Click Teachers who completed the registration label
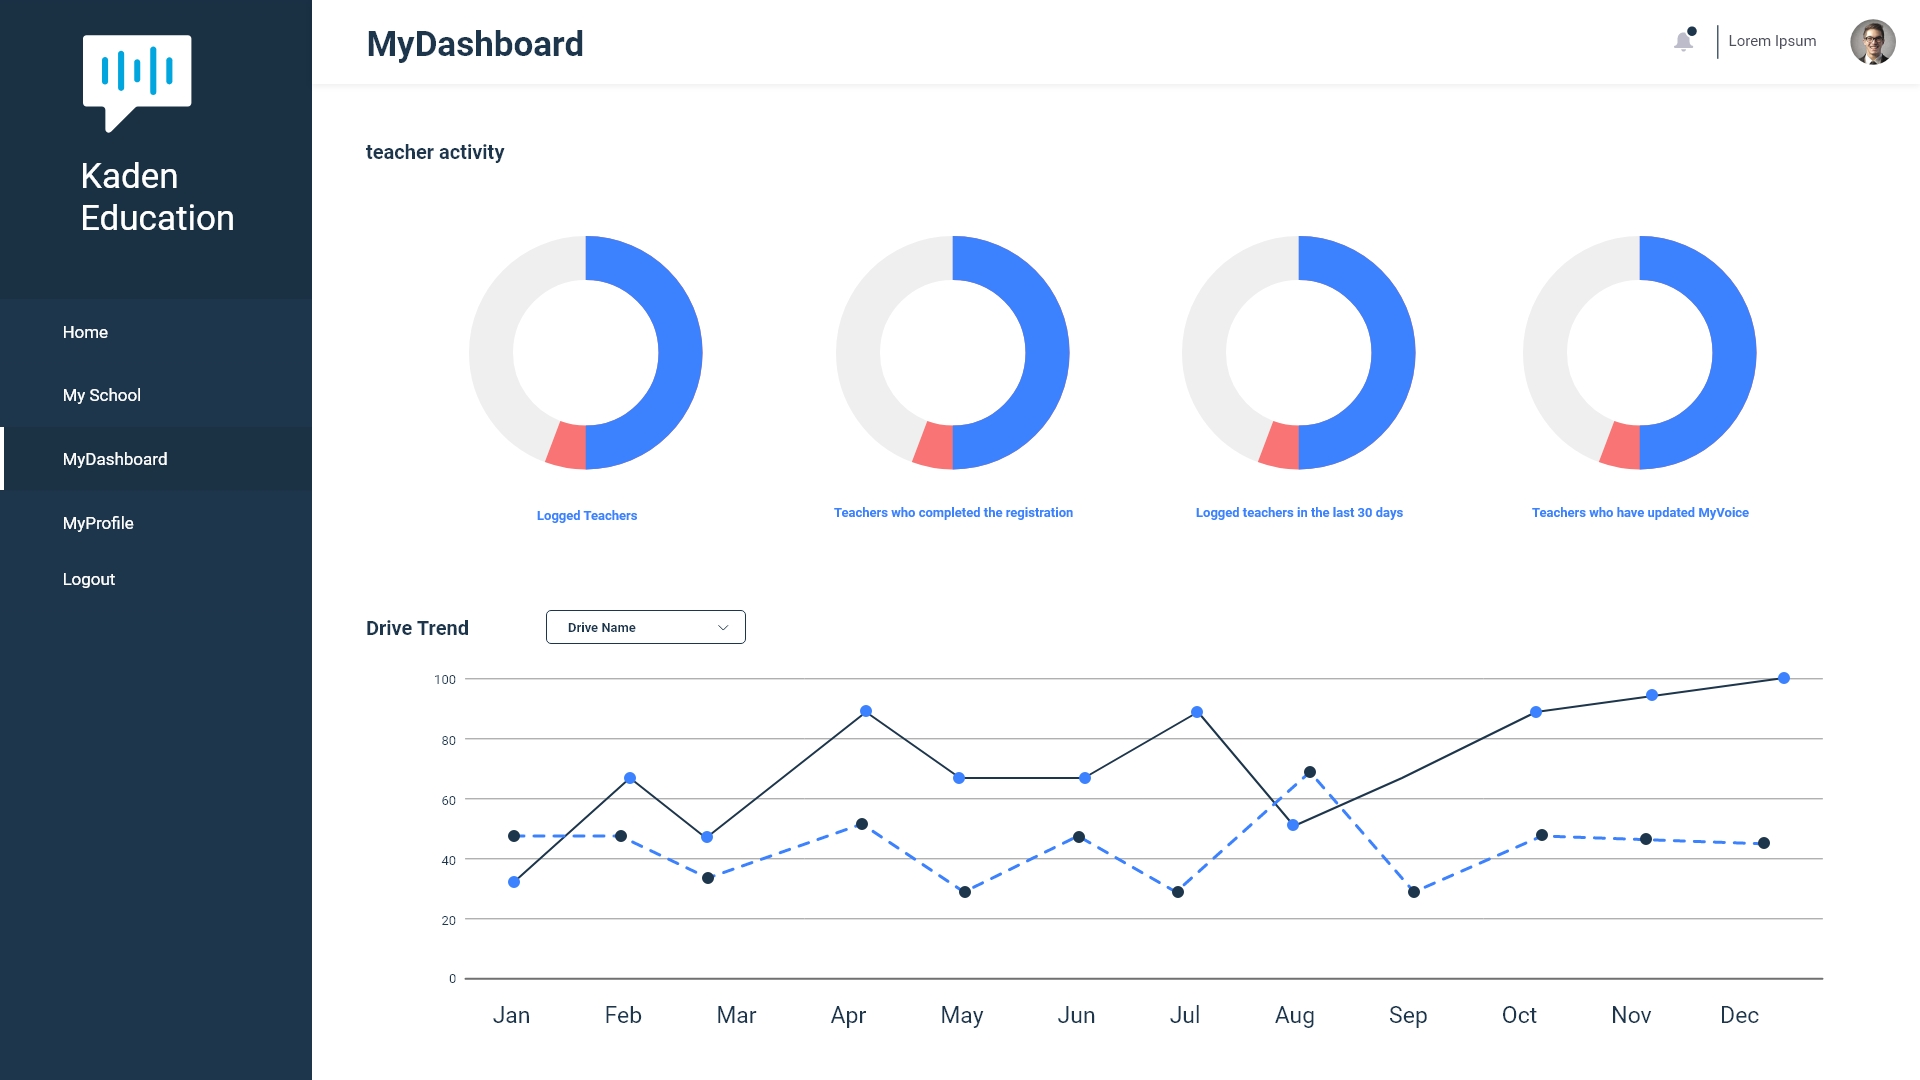 pos(953,513)
